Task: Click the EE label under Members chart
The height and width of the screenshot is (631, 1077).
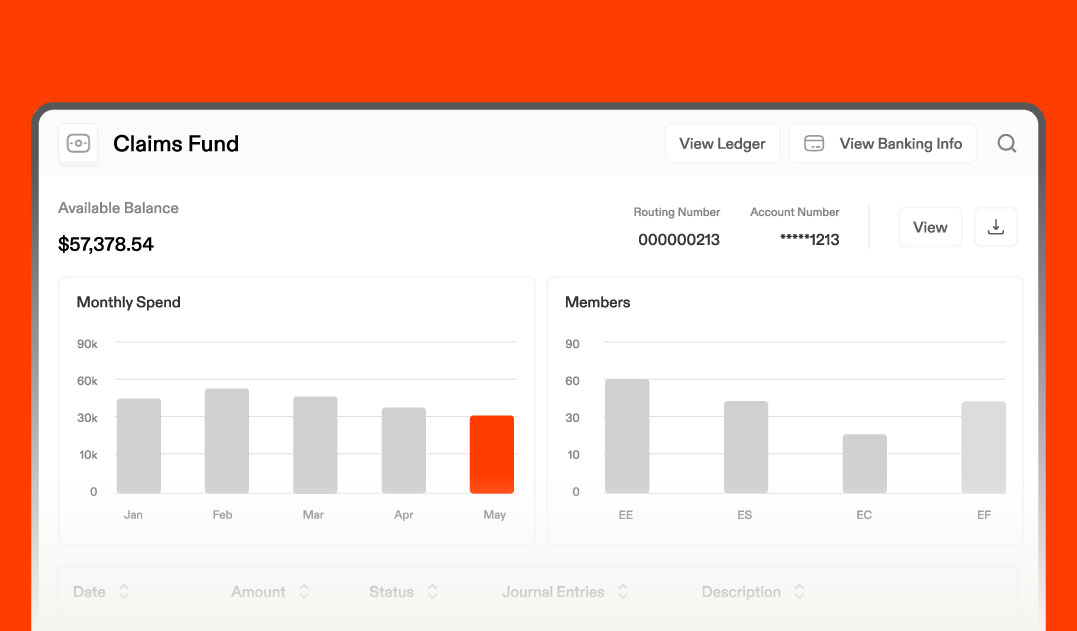Action: point(626,514)
